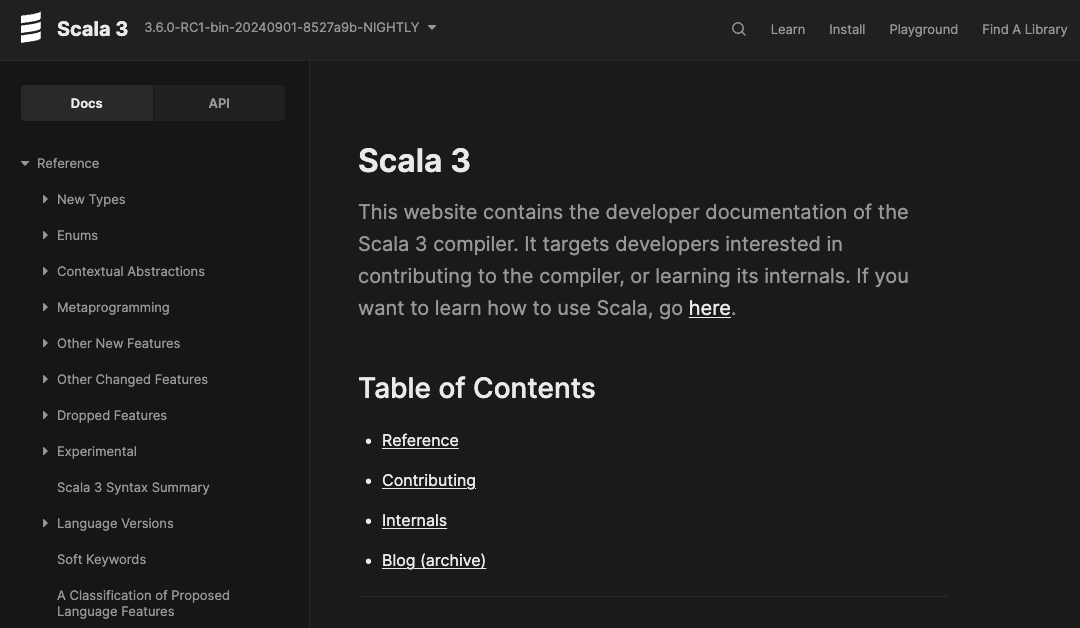Open Other Changed Features sidebar entry
1080x628 pixels.
point(132,379)
